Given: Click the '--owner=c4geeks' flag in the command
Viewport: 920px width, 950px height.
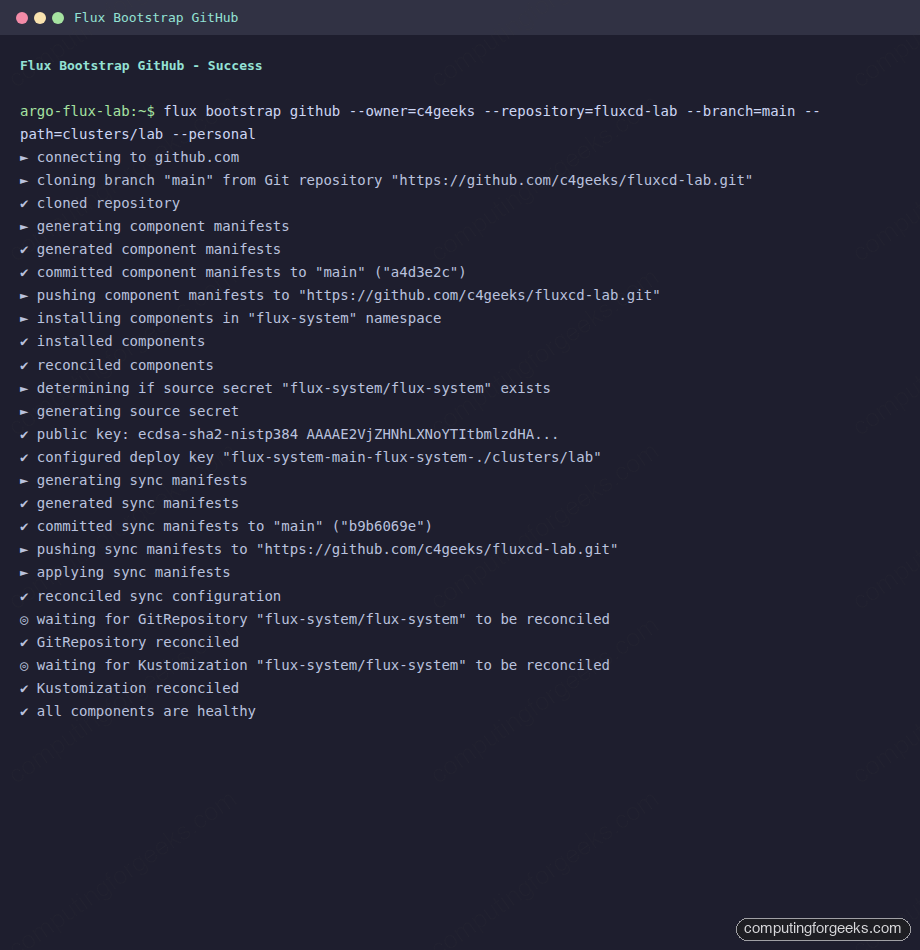Looking at the screenshot, I should point(412,111).
